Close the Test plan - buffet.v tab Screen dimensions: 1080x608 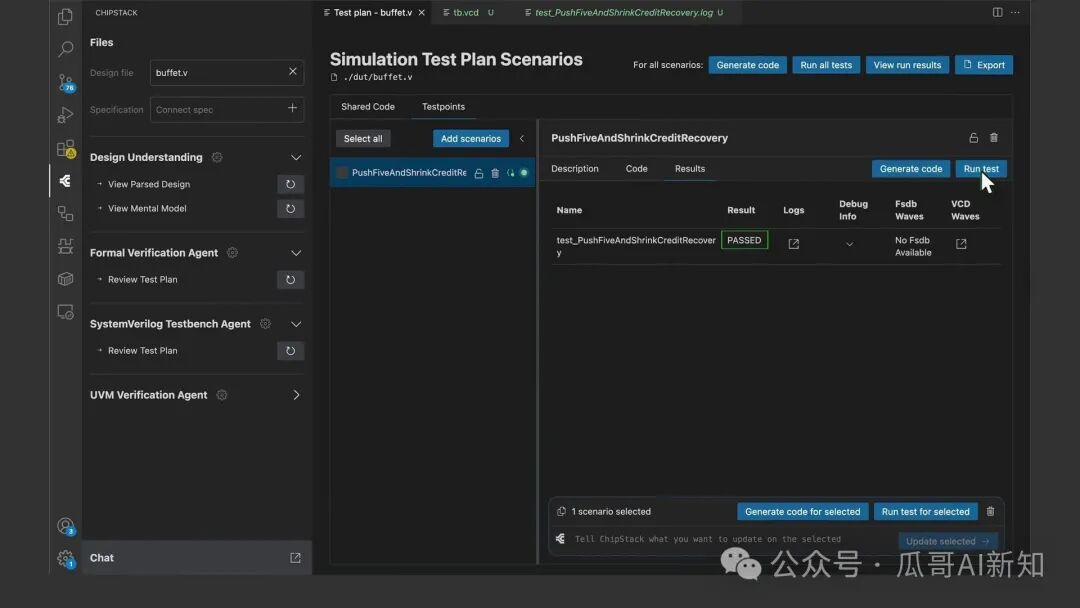coord(422,12)
